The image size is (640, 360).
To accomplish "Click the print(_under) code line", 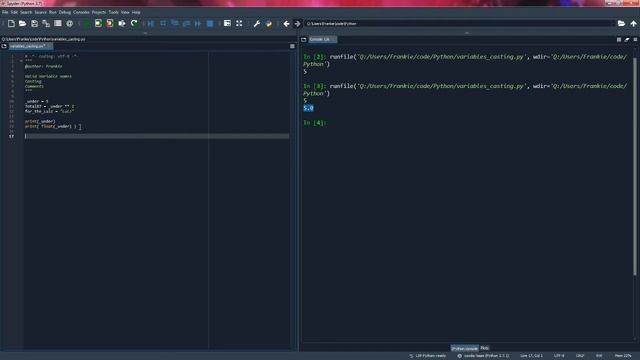I will click(x=40, y=121).
